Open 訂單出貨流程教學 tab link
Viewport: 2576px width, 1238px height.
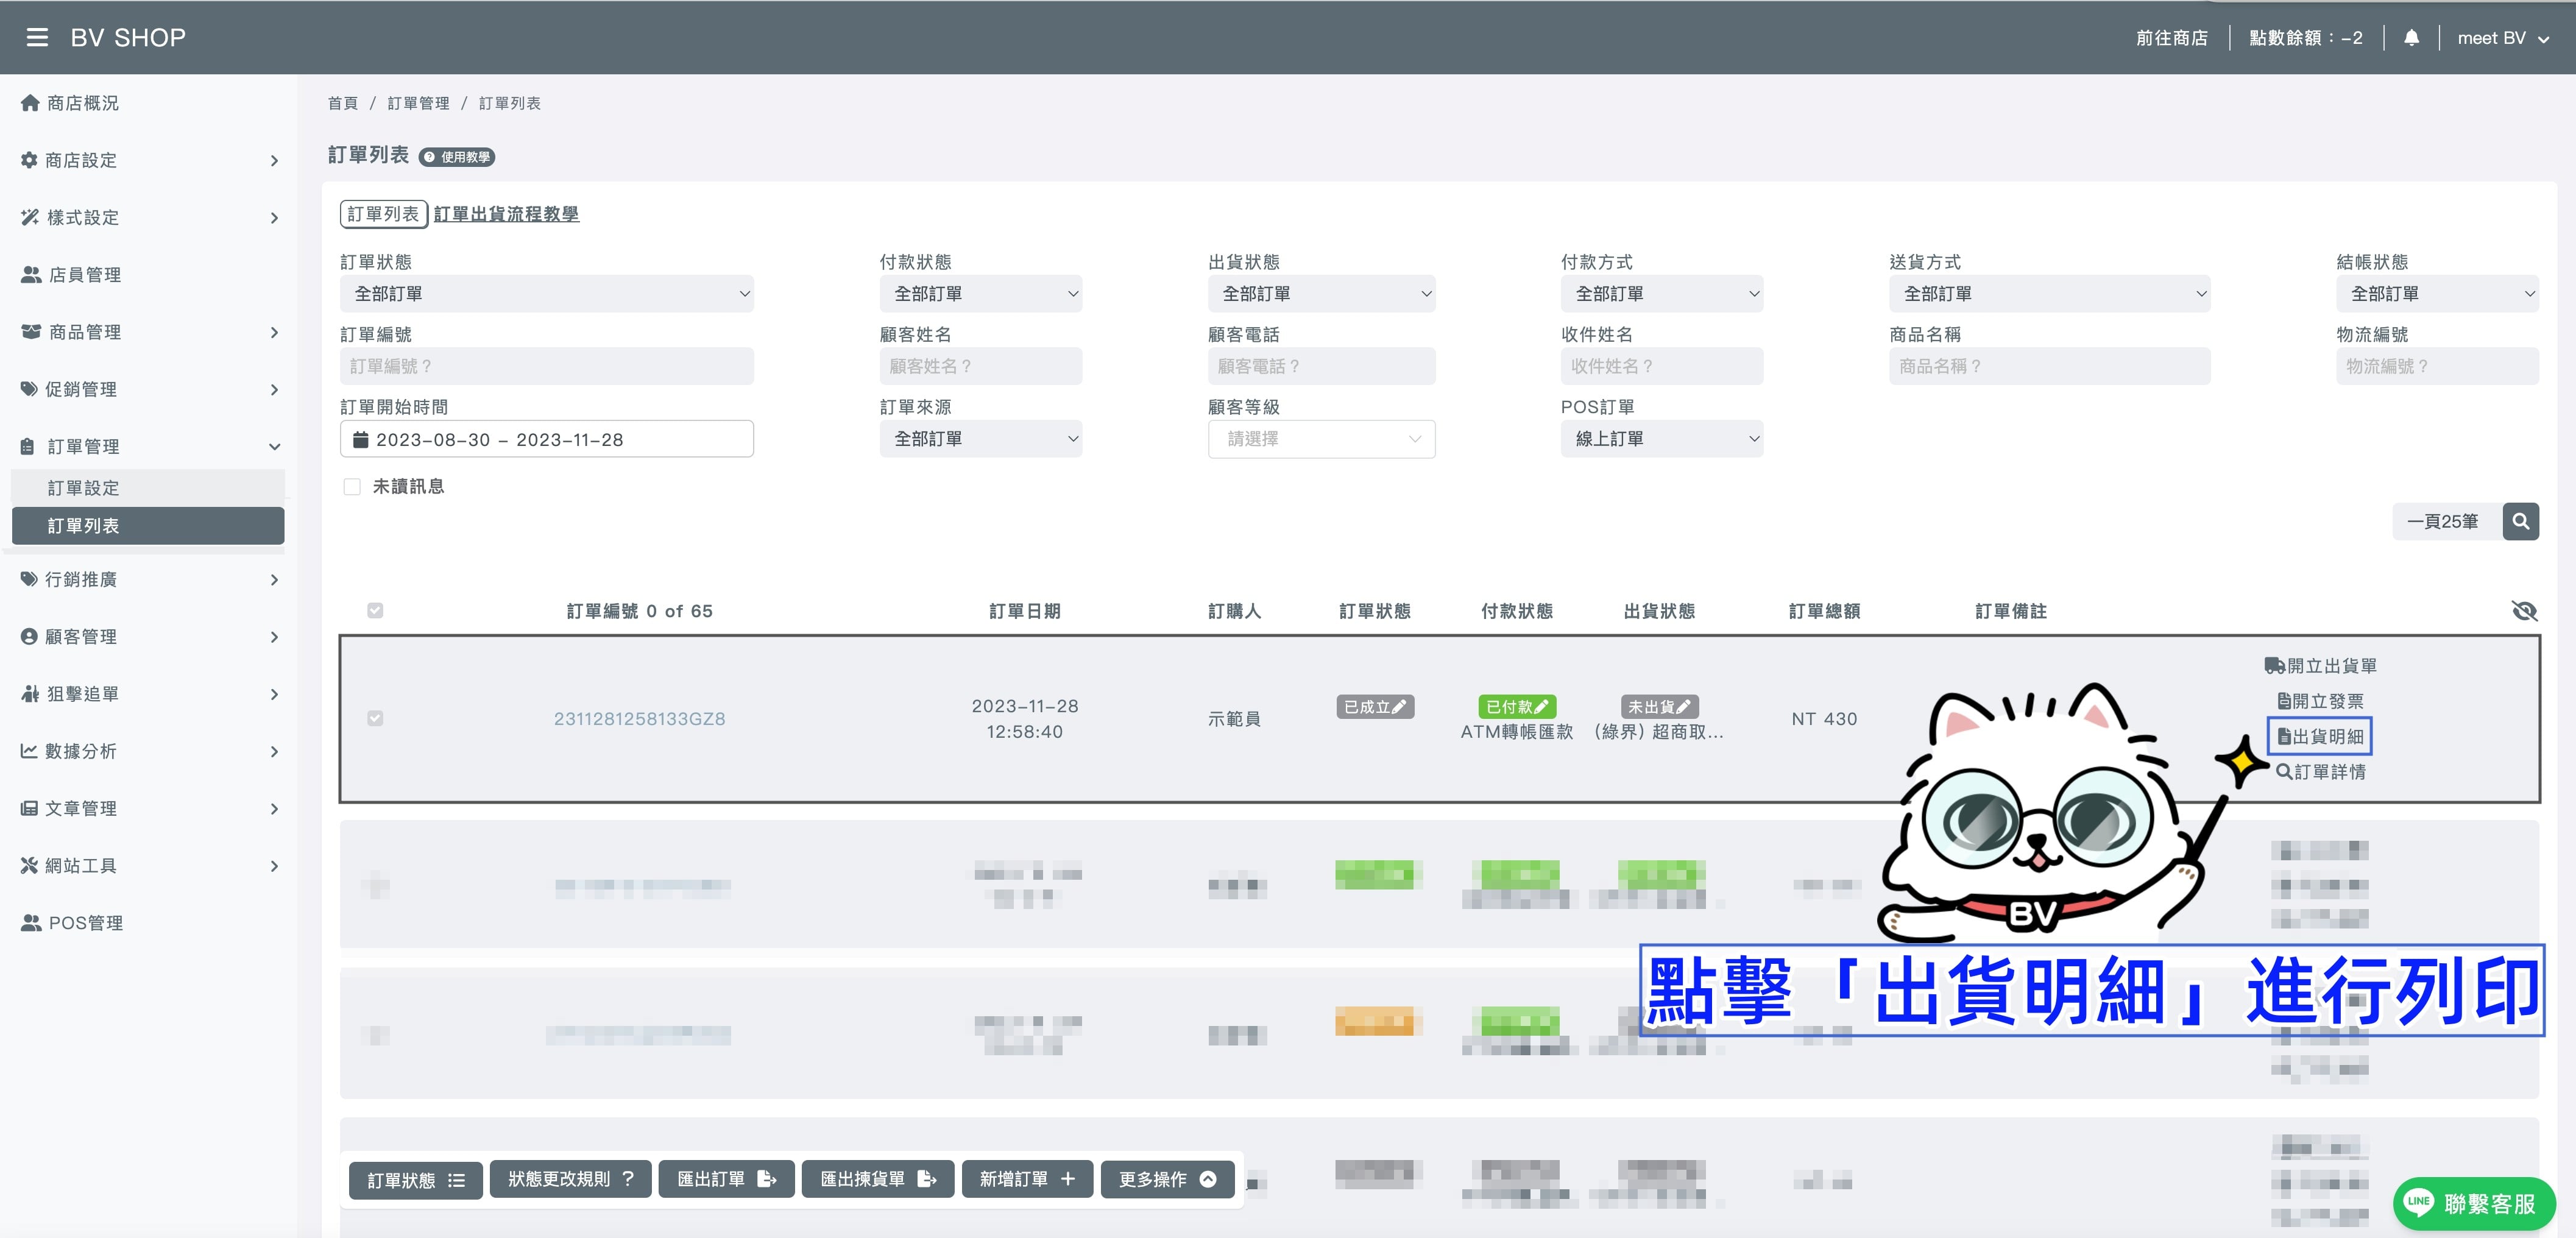tap(506, 214)
